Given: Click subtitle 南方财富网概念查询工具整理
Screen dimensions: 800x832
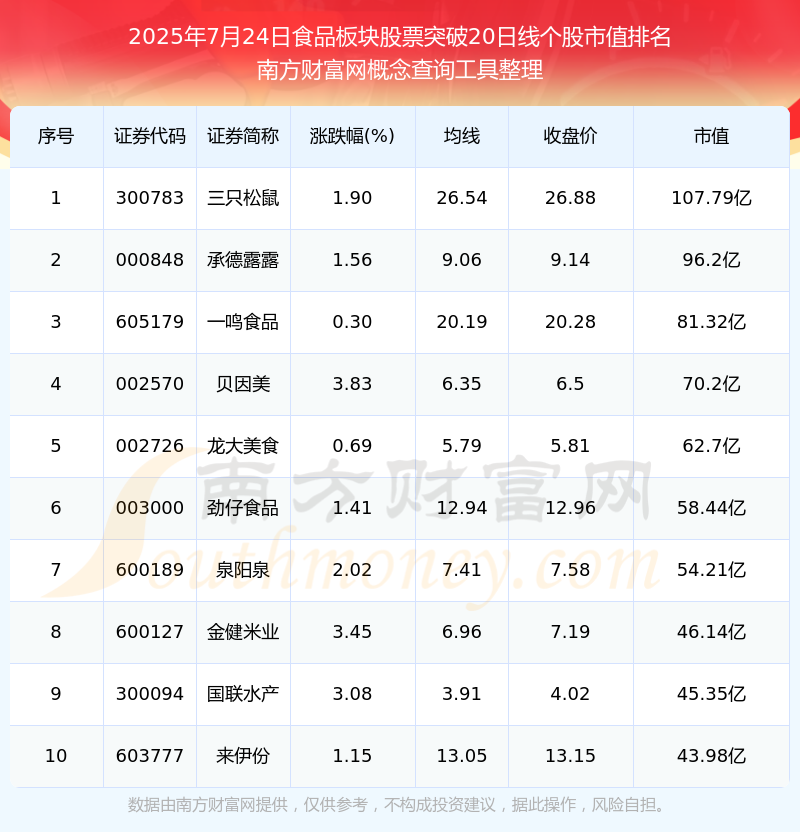Looking at the screenshot, I should pyautogui.click(x=400, y=70).
